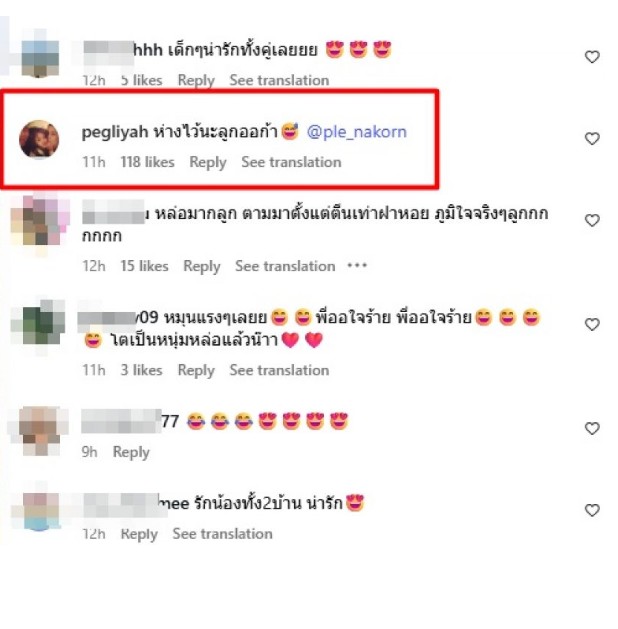
Task: Reply to the first comment at top
Action: pyautogui.click(x=196, y=81)
